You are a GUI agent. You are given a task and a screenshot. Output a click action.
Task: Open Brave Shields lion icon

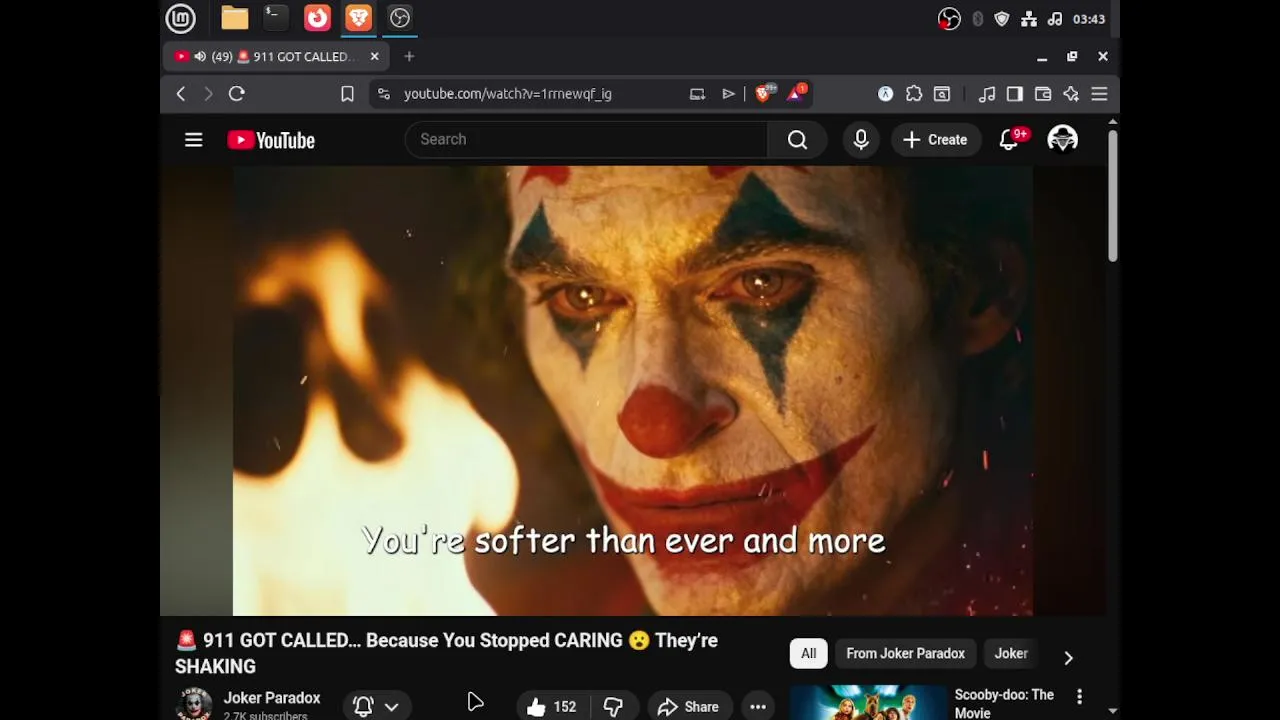click(765, 93)
